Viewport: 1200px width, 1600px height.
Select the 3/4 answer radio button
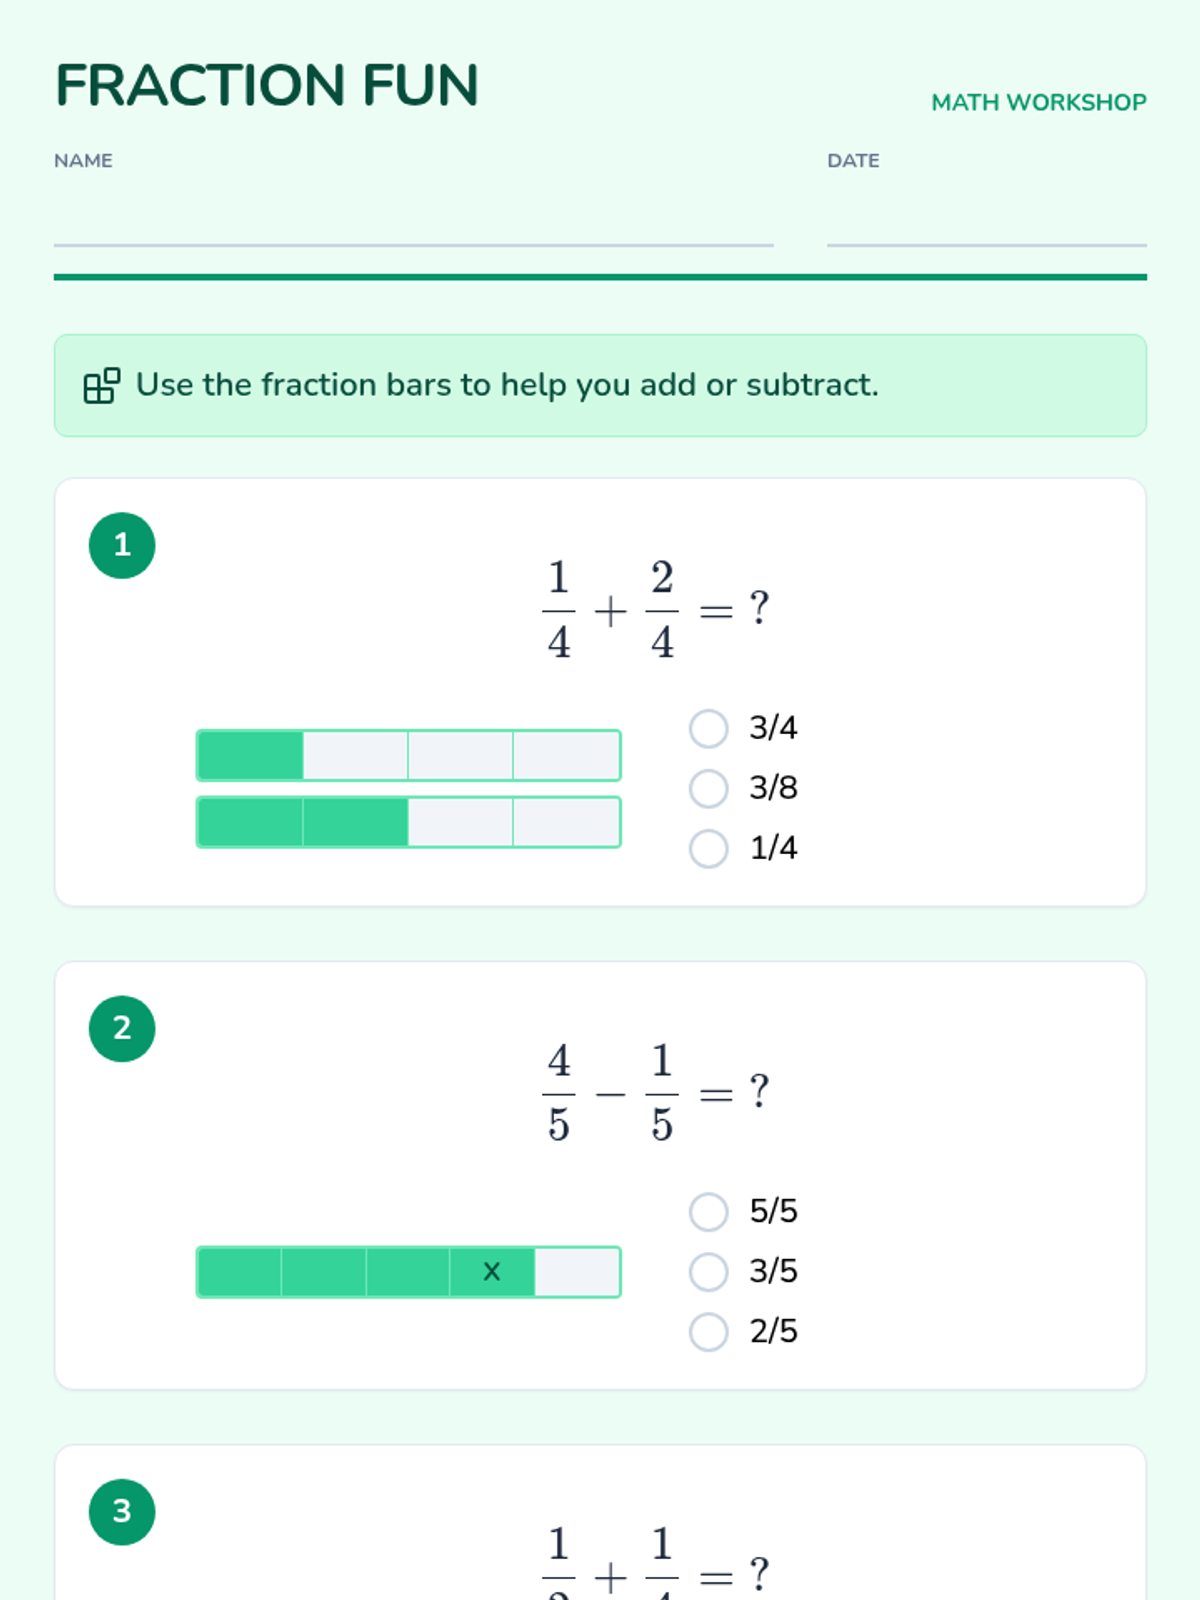pos(708,728)
